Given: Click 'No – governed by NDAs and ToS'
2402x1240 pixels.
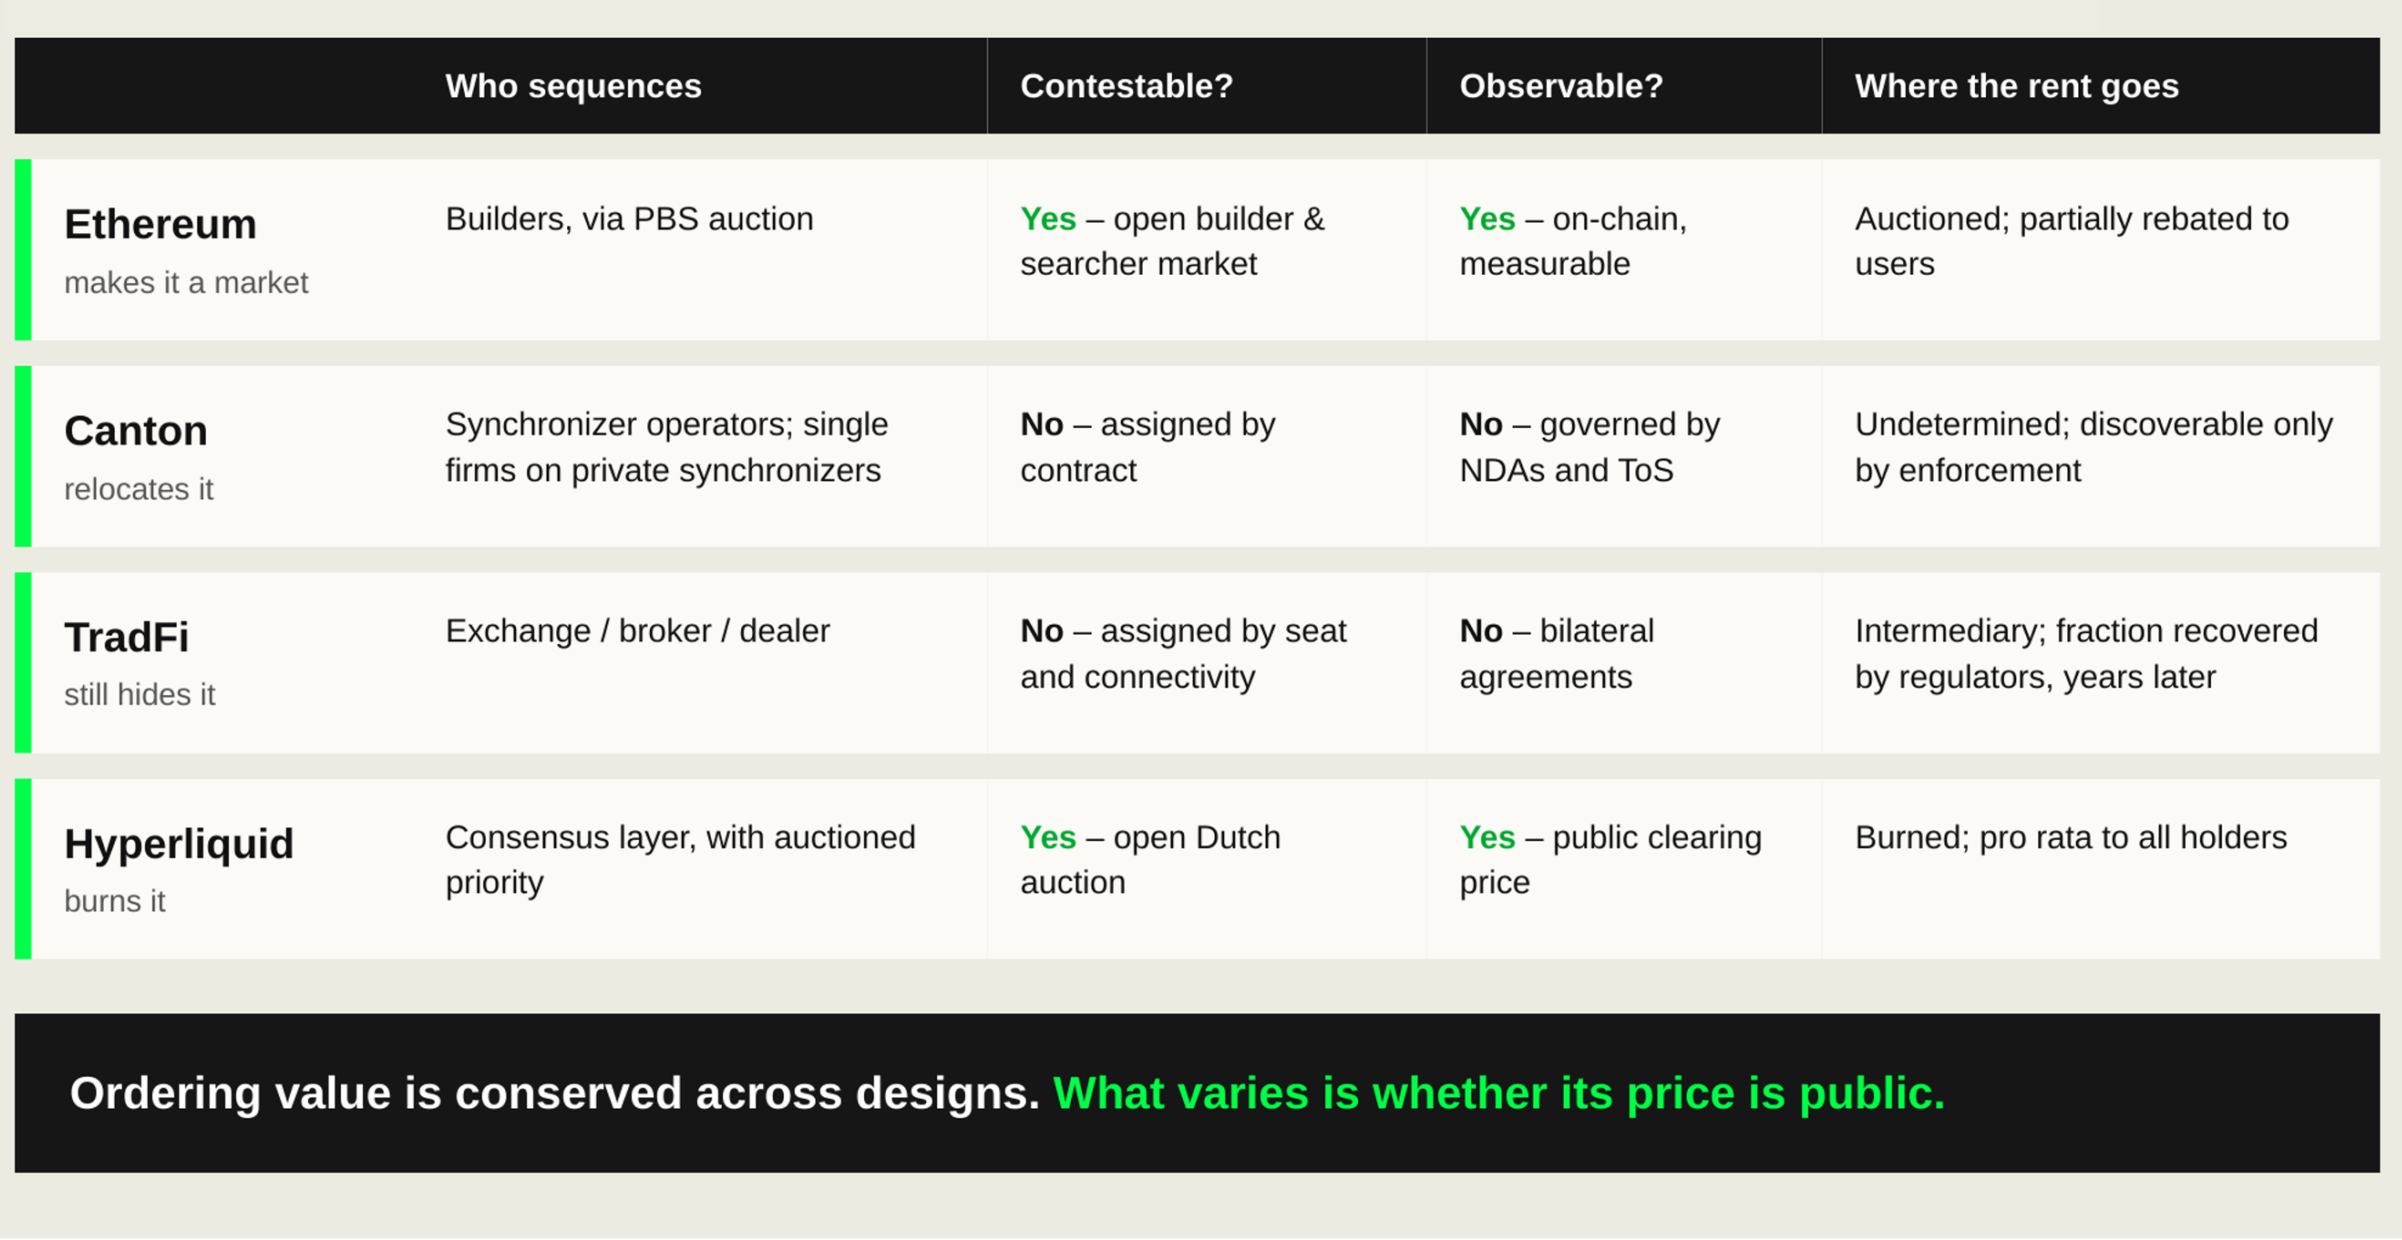Looking at the screenshot, I should click(1589, 447).
